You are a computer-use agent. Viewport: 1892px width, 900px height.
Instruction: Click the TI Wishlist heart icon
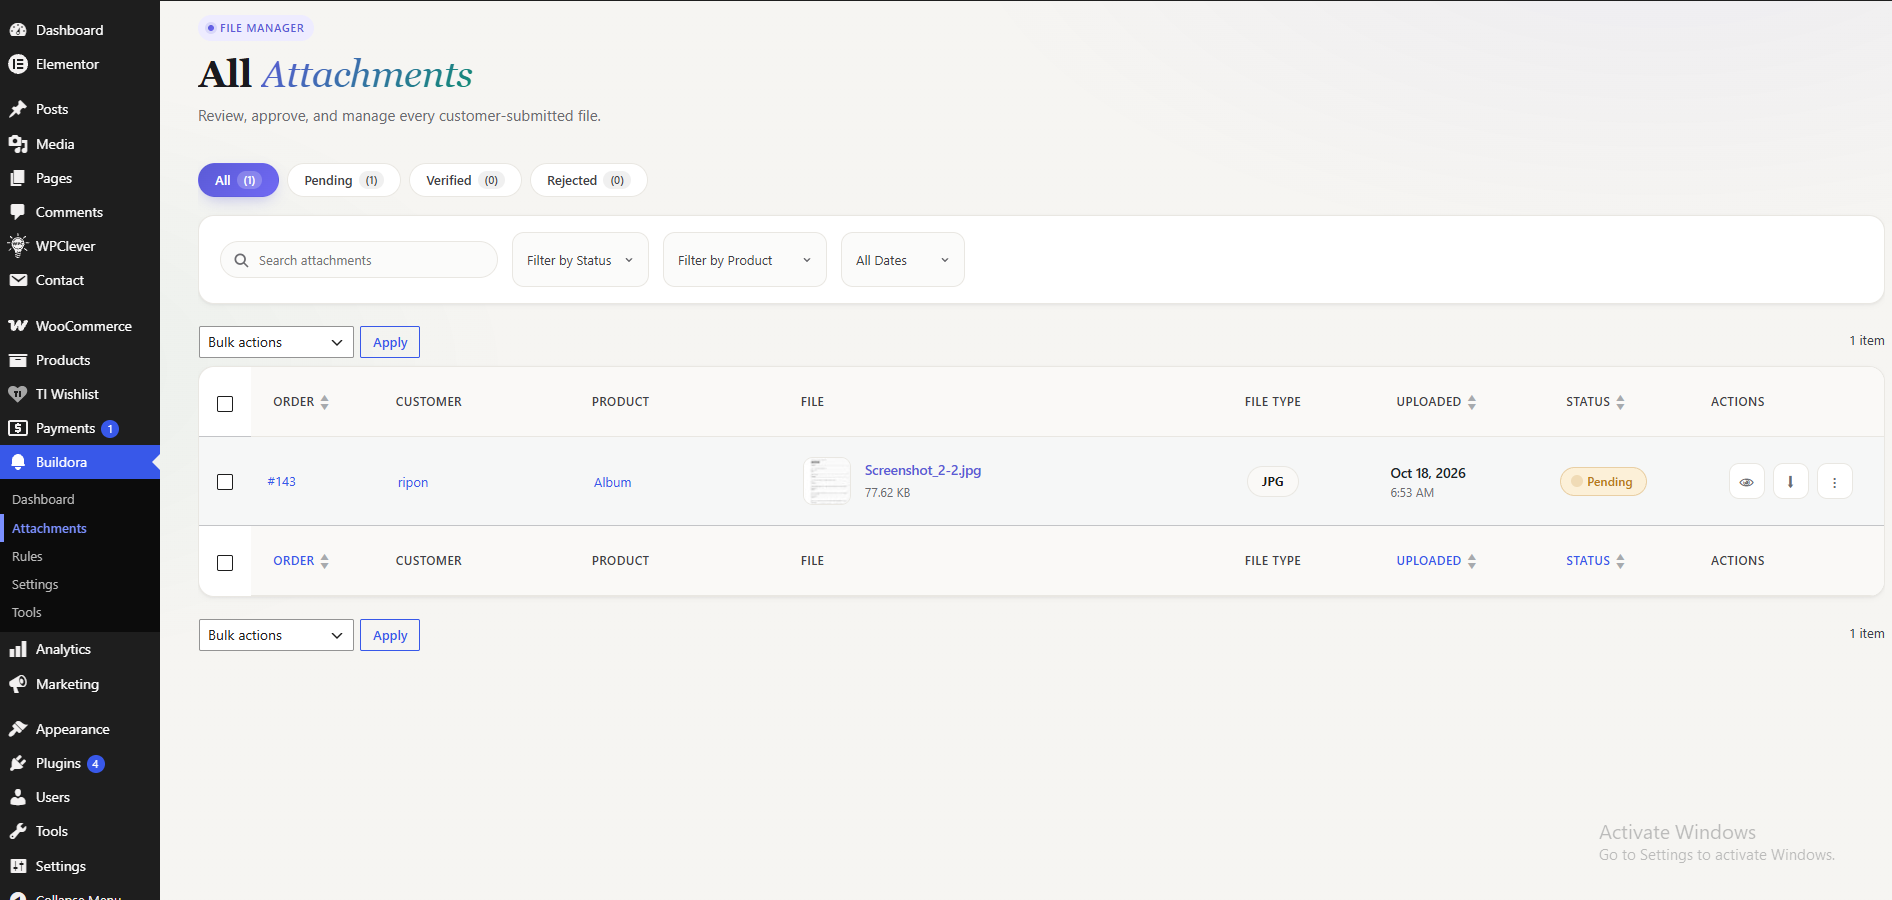click(x=18, y=394)
